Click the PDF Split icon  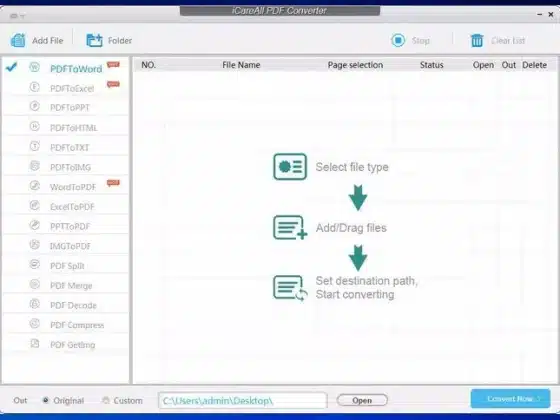point(35,264)
